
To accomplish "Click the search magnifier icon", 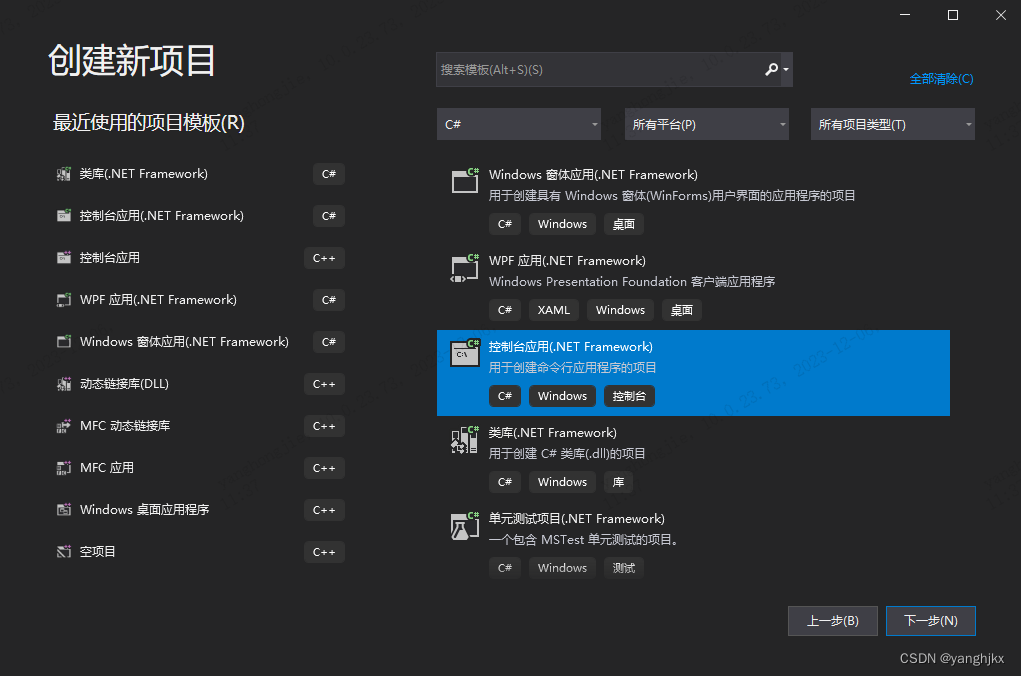I will [773, 69].
